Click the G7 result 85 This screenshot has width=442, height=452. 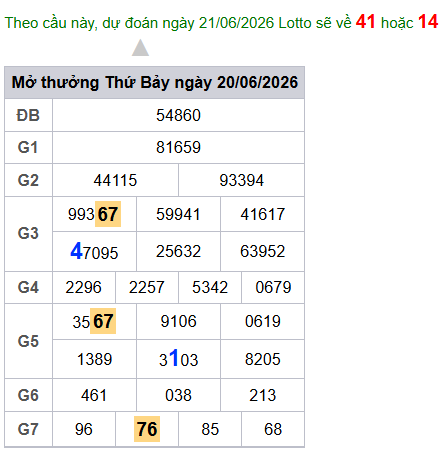pos(210,429)
